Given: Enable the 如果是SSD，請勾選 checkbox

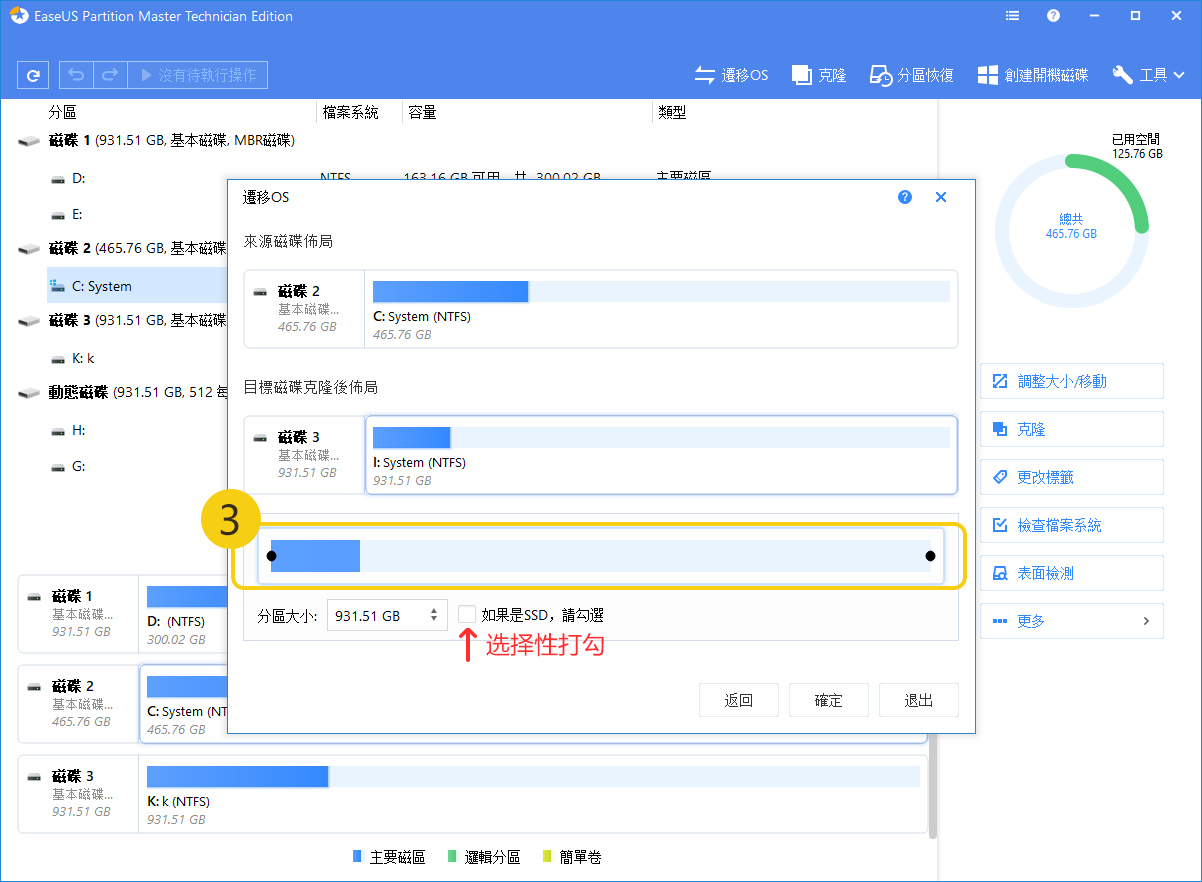Looking at the screenshot, I should [x=467, y=614].
